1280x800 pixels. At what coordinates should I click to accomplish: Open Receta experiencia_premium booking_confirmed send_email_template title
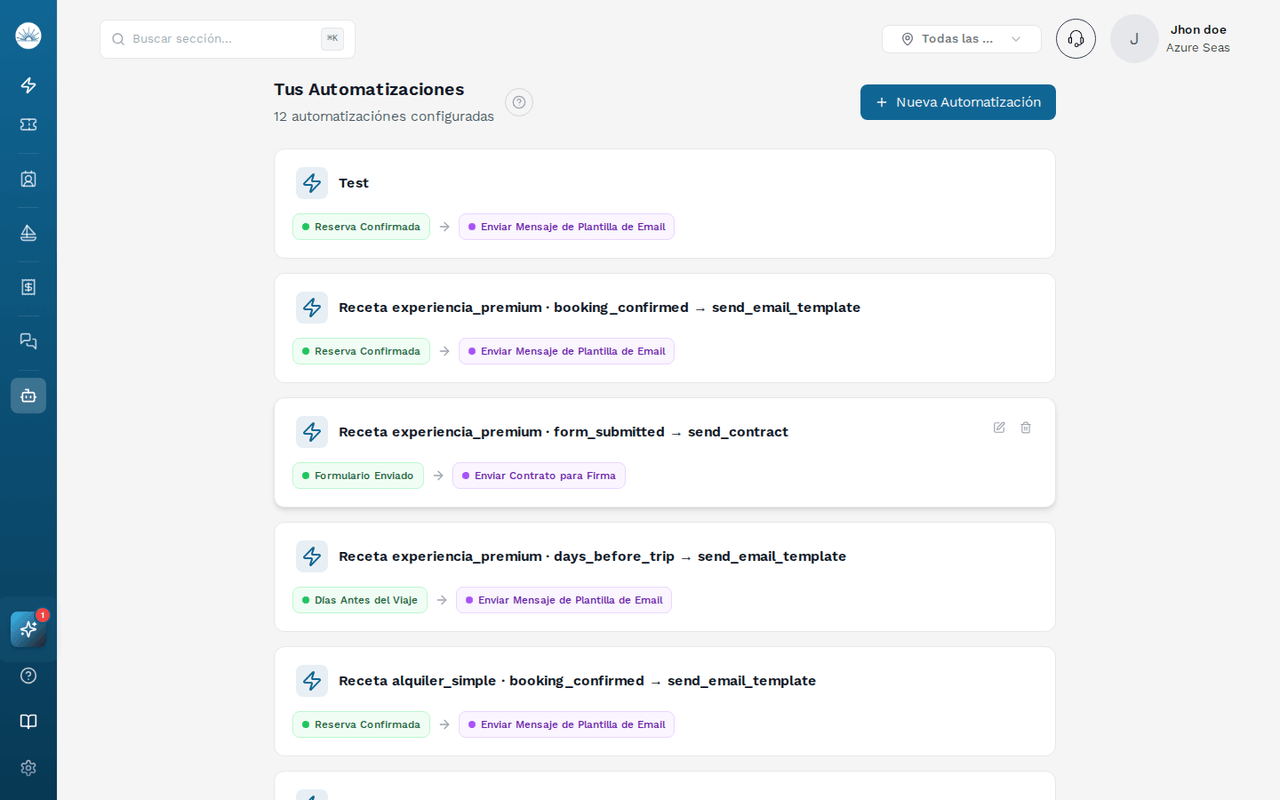pyautogui.click(x=600, y=307)
